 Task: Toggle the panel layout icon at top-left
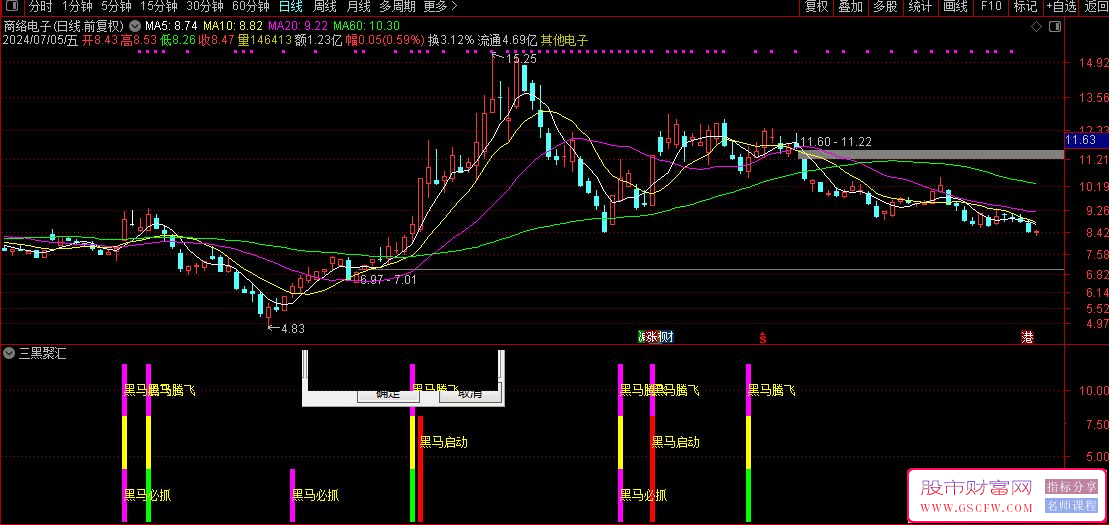[13, 7]
